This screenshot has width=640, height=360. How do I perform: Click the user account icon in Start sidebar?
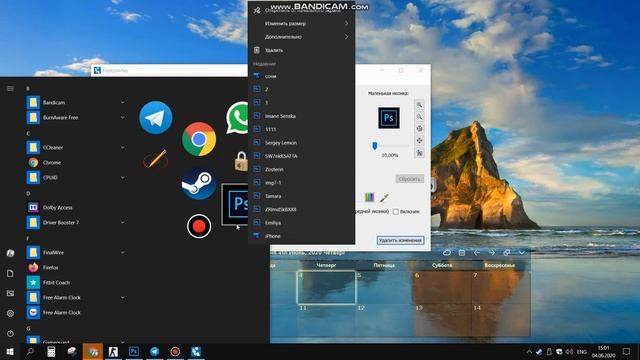pyautogui.click(x=10, y=253)
